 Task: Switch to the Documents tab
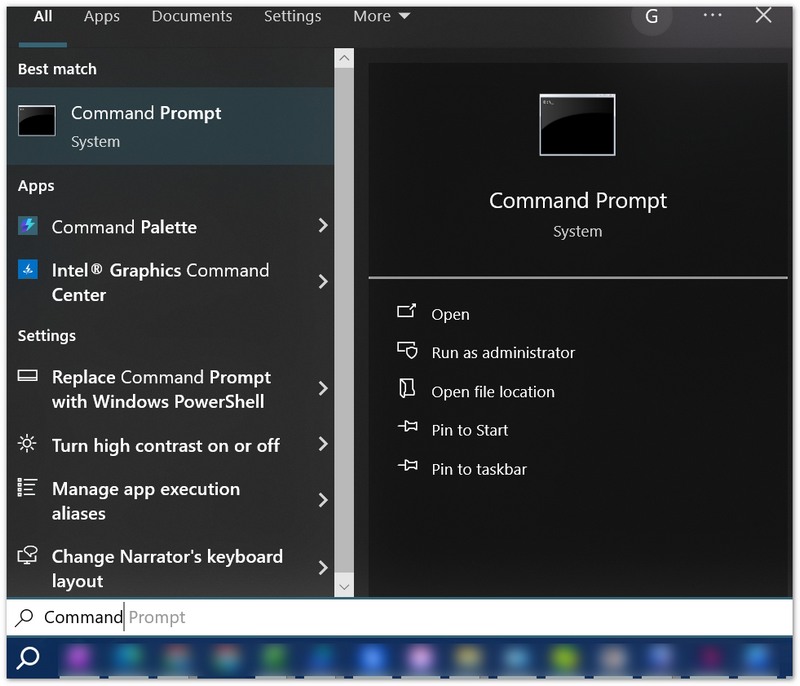[x=192, y=16]
